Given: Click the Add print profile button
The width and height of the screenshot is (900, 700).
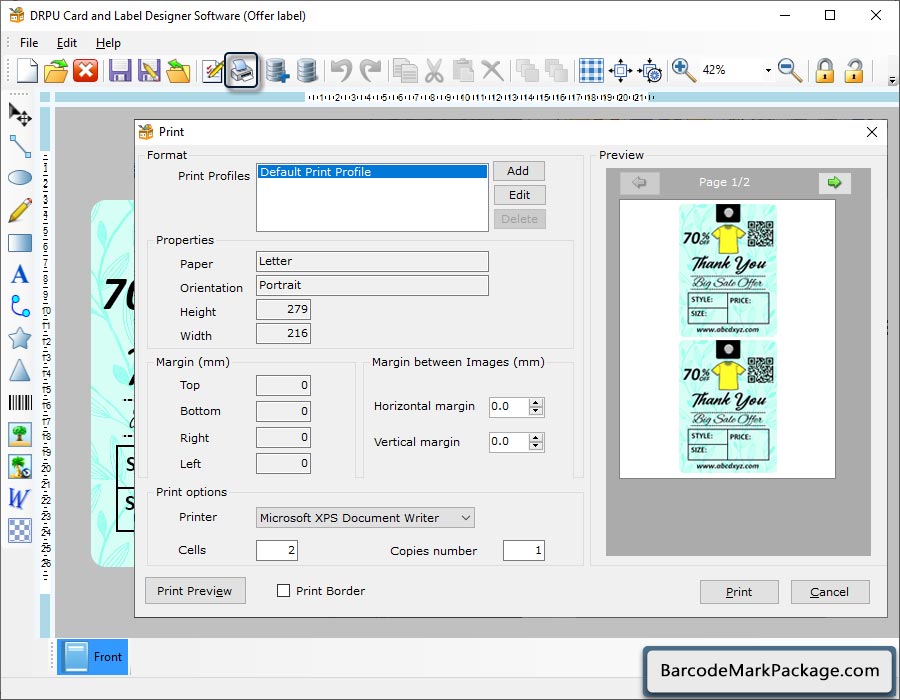Looking at the screenshot, I should point(518,171).
